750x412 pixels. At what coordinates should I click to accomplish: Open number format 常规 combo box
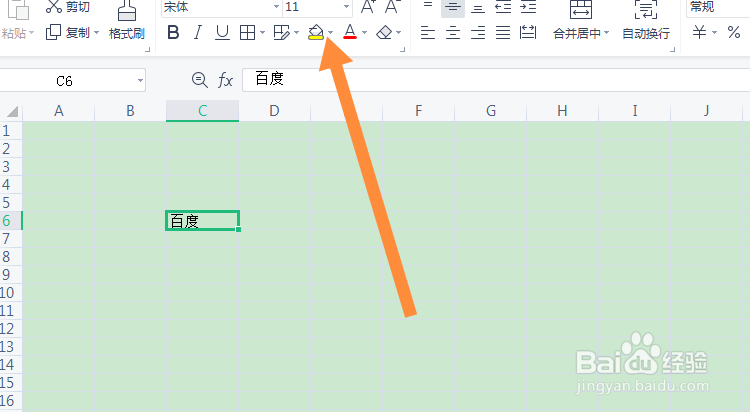[x=718, y=7]
